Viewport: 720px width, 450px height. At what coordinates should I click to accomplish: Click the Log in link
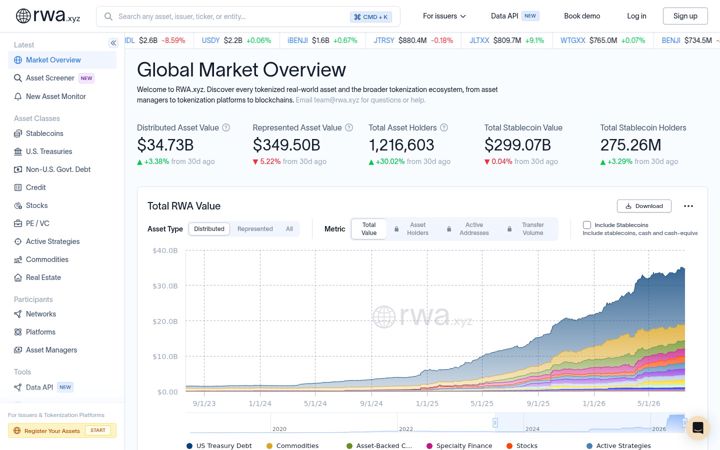(x=636, y=16)
